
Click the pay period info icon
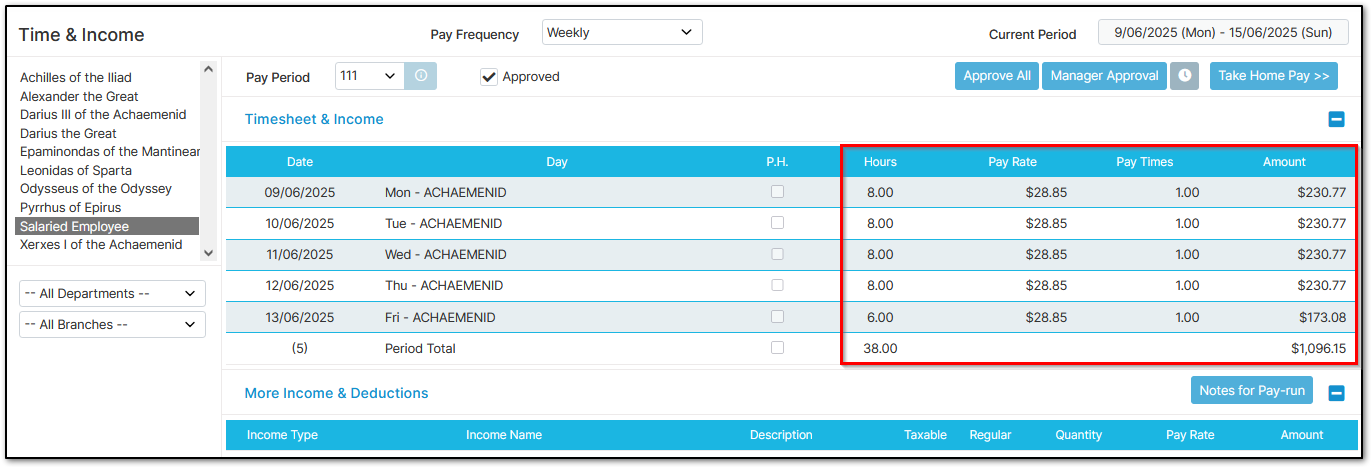[x=420, y=76]
